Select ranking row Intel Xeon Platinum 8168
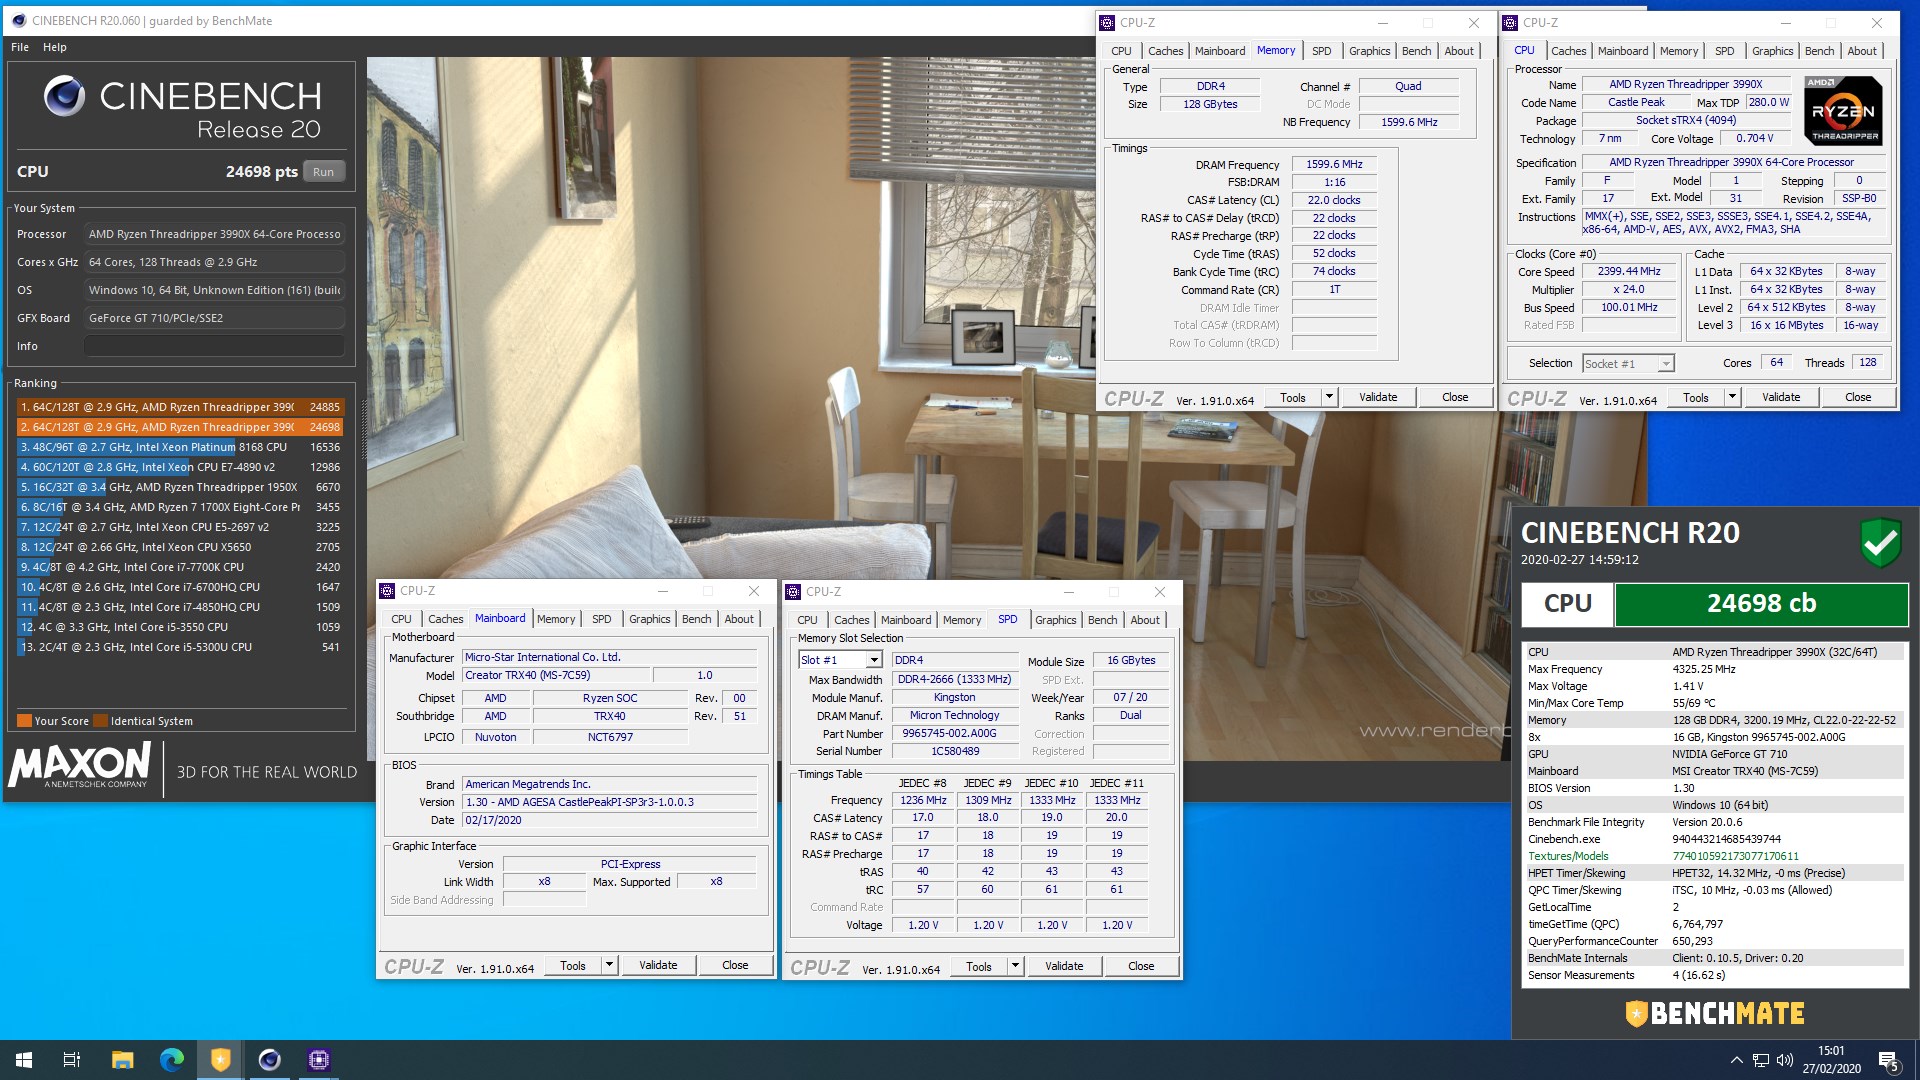The height and width of the screenshot is (1080, 1920). pyautogui.click(x=180, y=447)
